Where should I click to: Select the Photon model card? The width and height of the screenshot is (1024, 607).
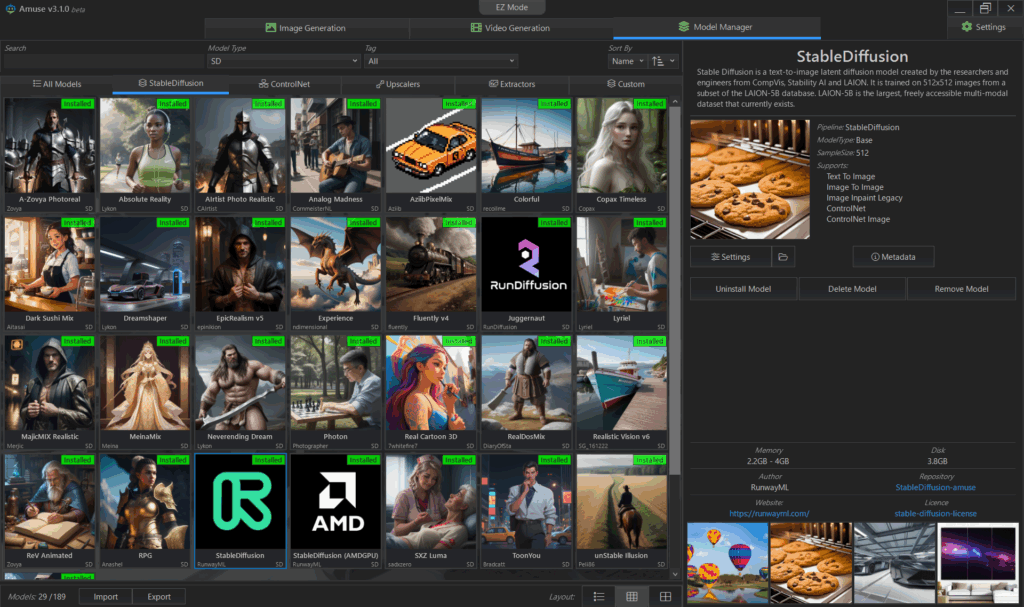(x=336, y=393)
